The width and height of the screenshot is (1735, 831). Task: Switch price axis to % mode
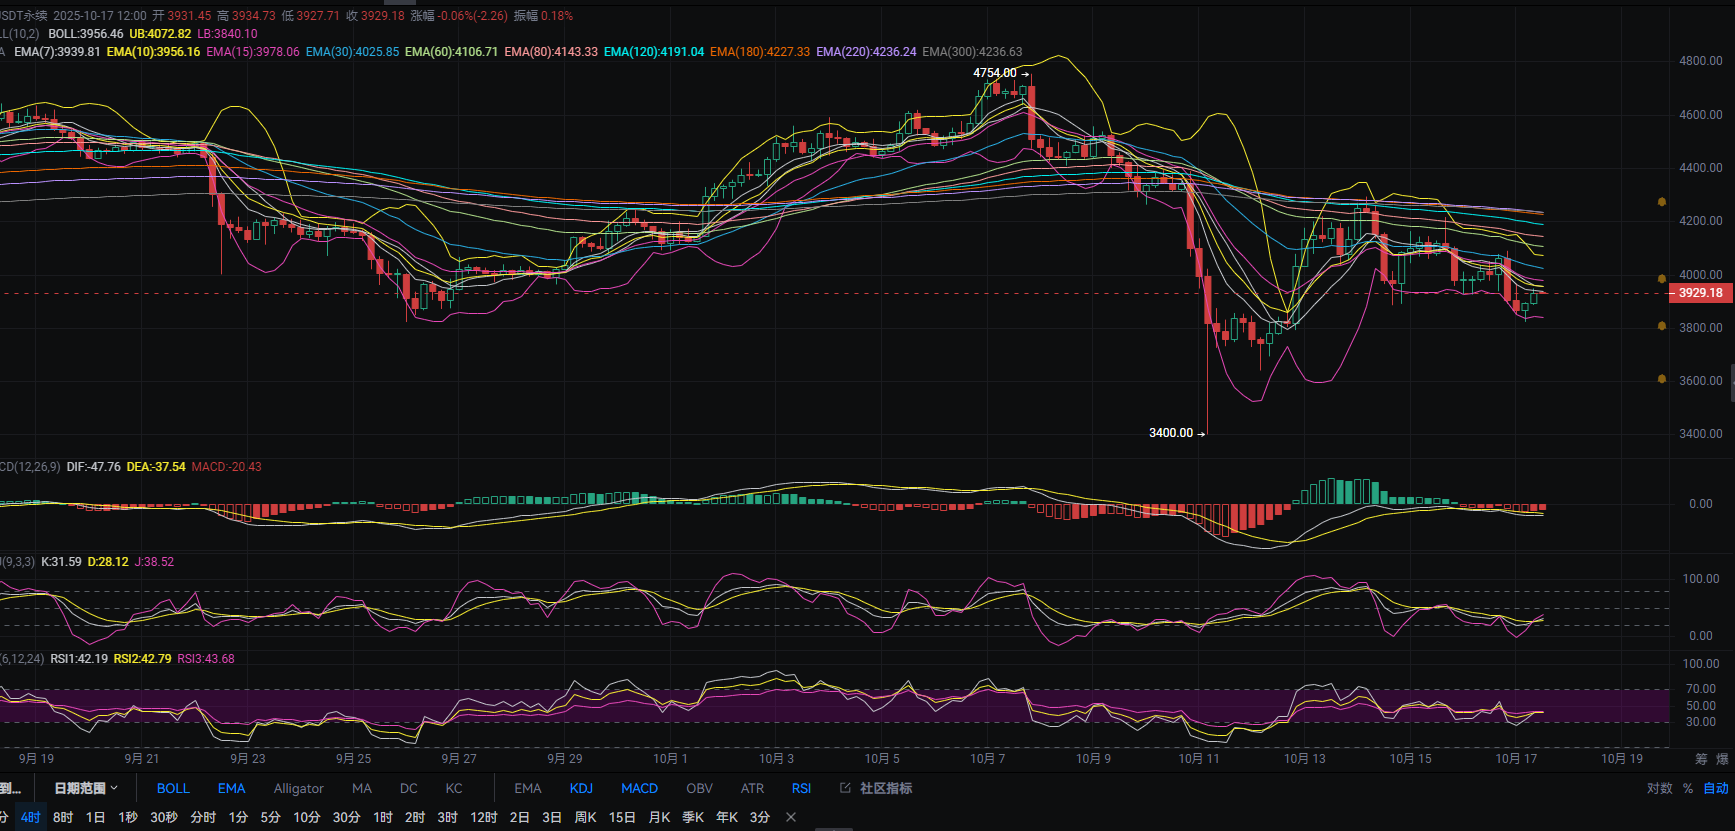coord(1688,788)
